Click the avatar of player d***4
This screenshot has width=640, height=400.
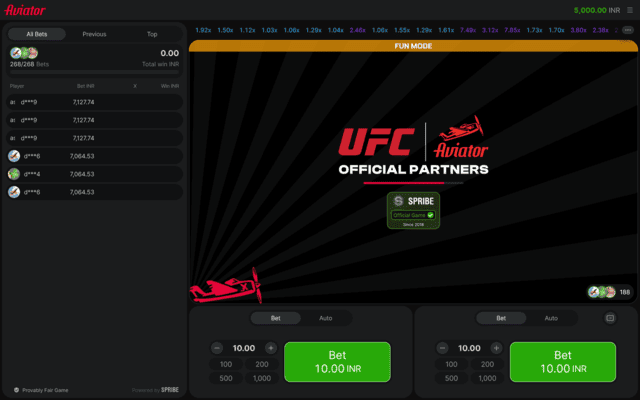14,174
